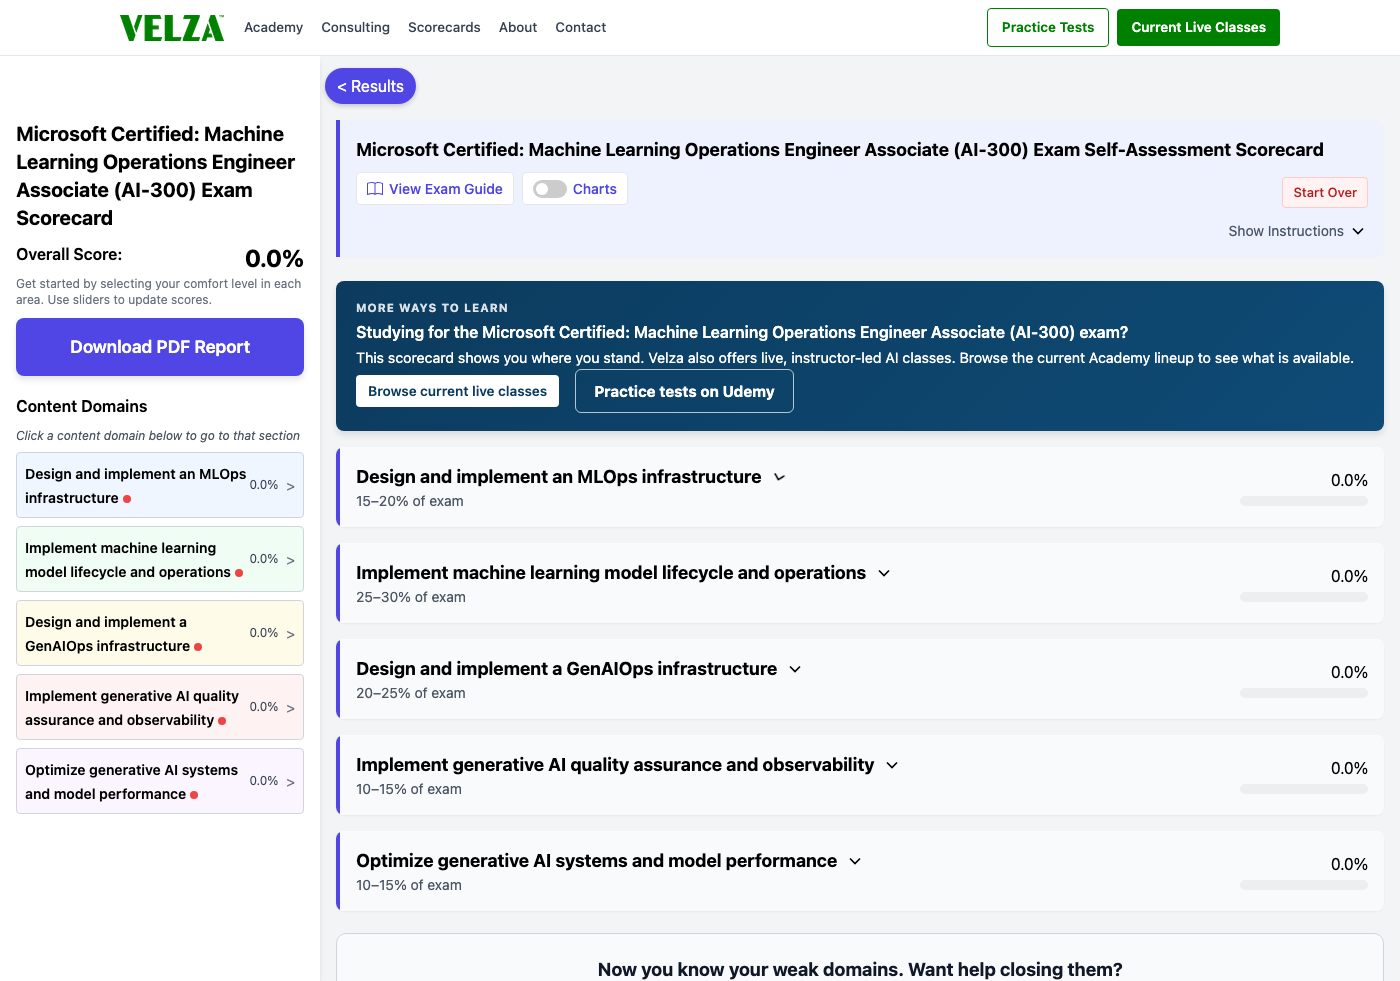Open the View Exam Guide link
This screenshot has width=1400, height=981.
(x=435, y=189)
